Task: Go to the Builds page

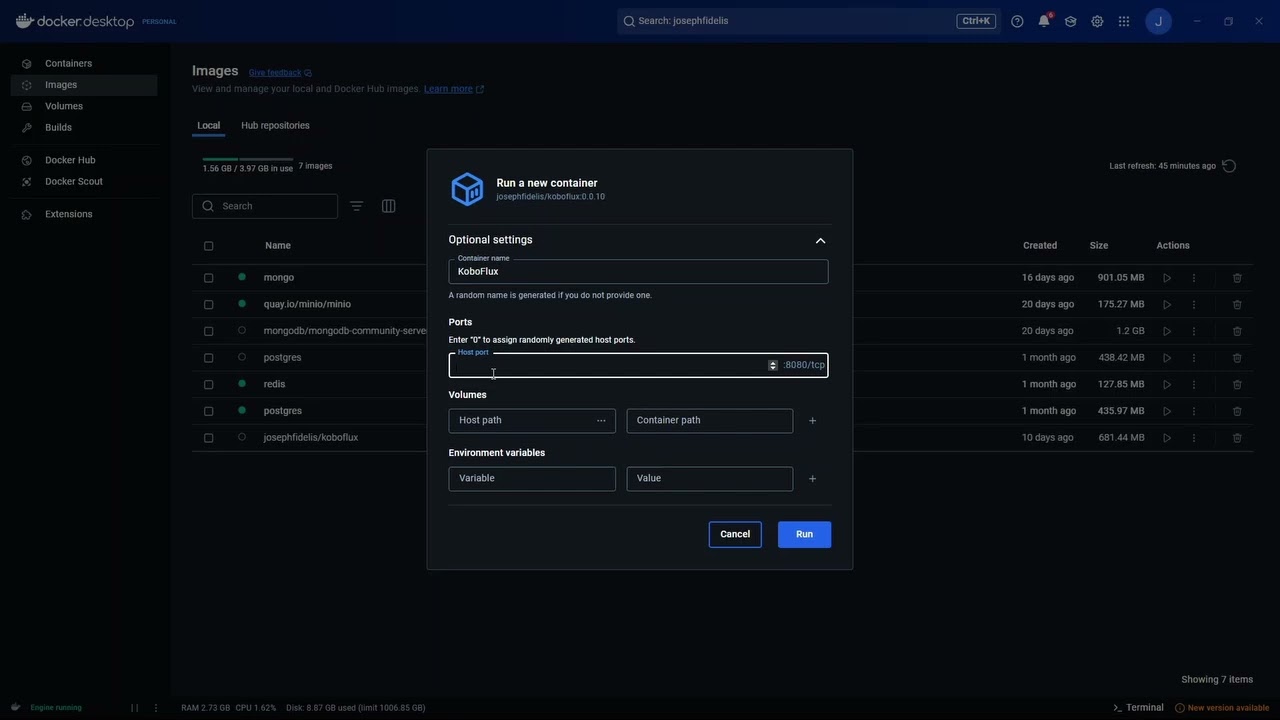Action: [58, 127]
